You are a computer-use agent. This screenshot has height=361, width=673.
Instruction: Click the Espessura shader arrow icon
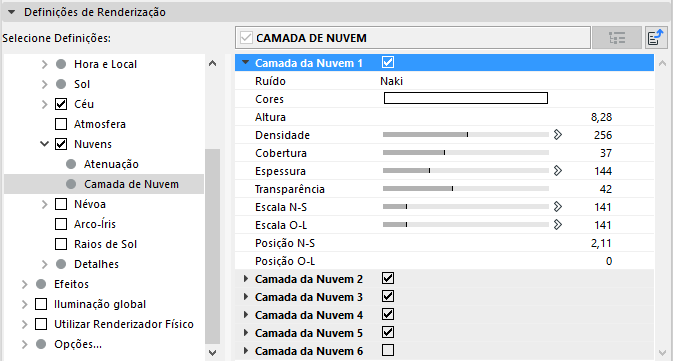pos(558,171)
